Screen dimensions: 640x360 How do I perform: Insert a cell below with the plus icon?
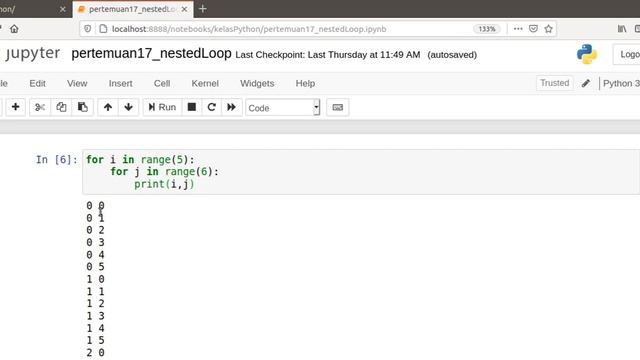tap(16, 107)
